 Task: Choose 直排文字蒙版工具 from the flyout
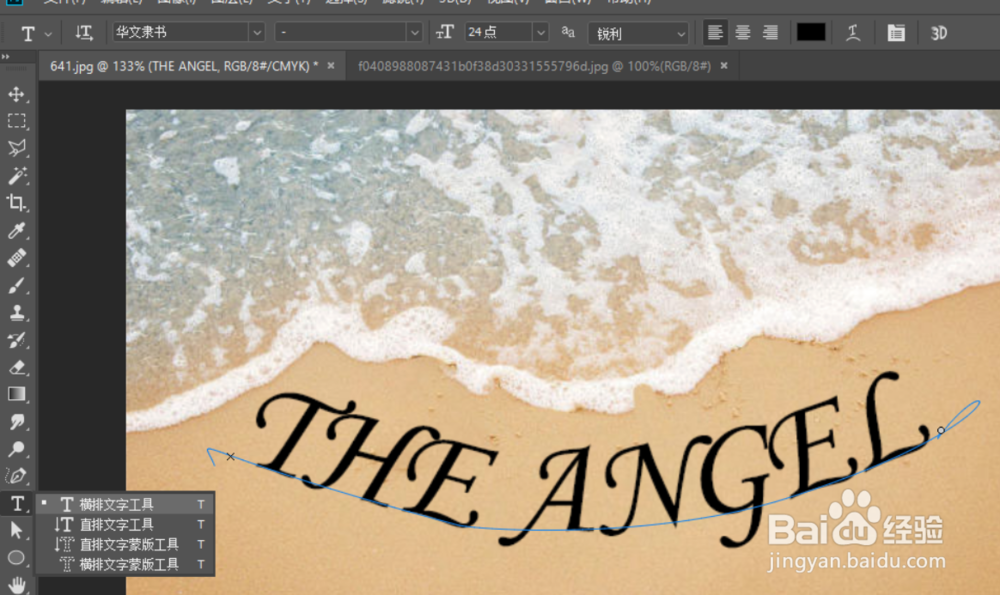(125, 545)
